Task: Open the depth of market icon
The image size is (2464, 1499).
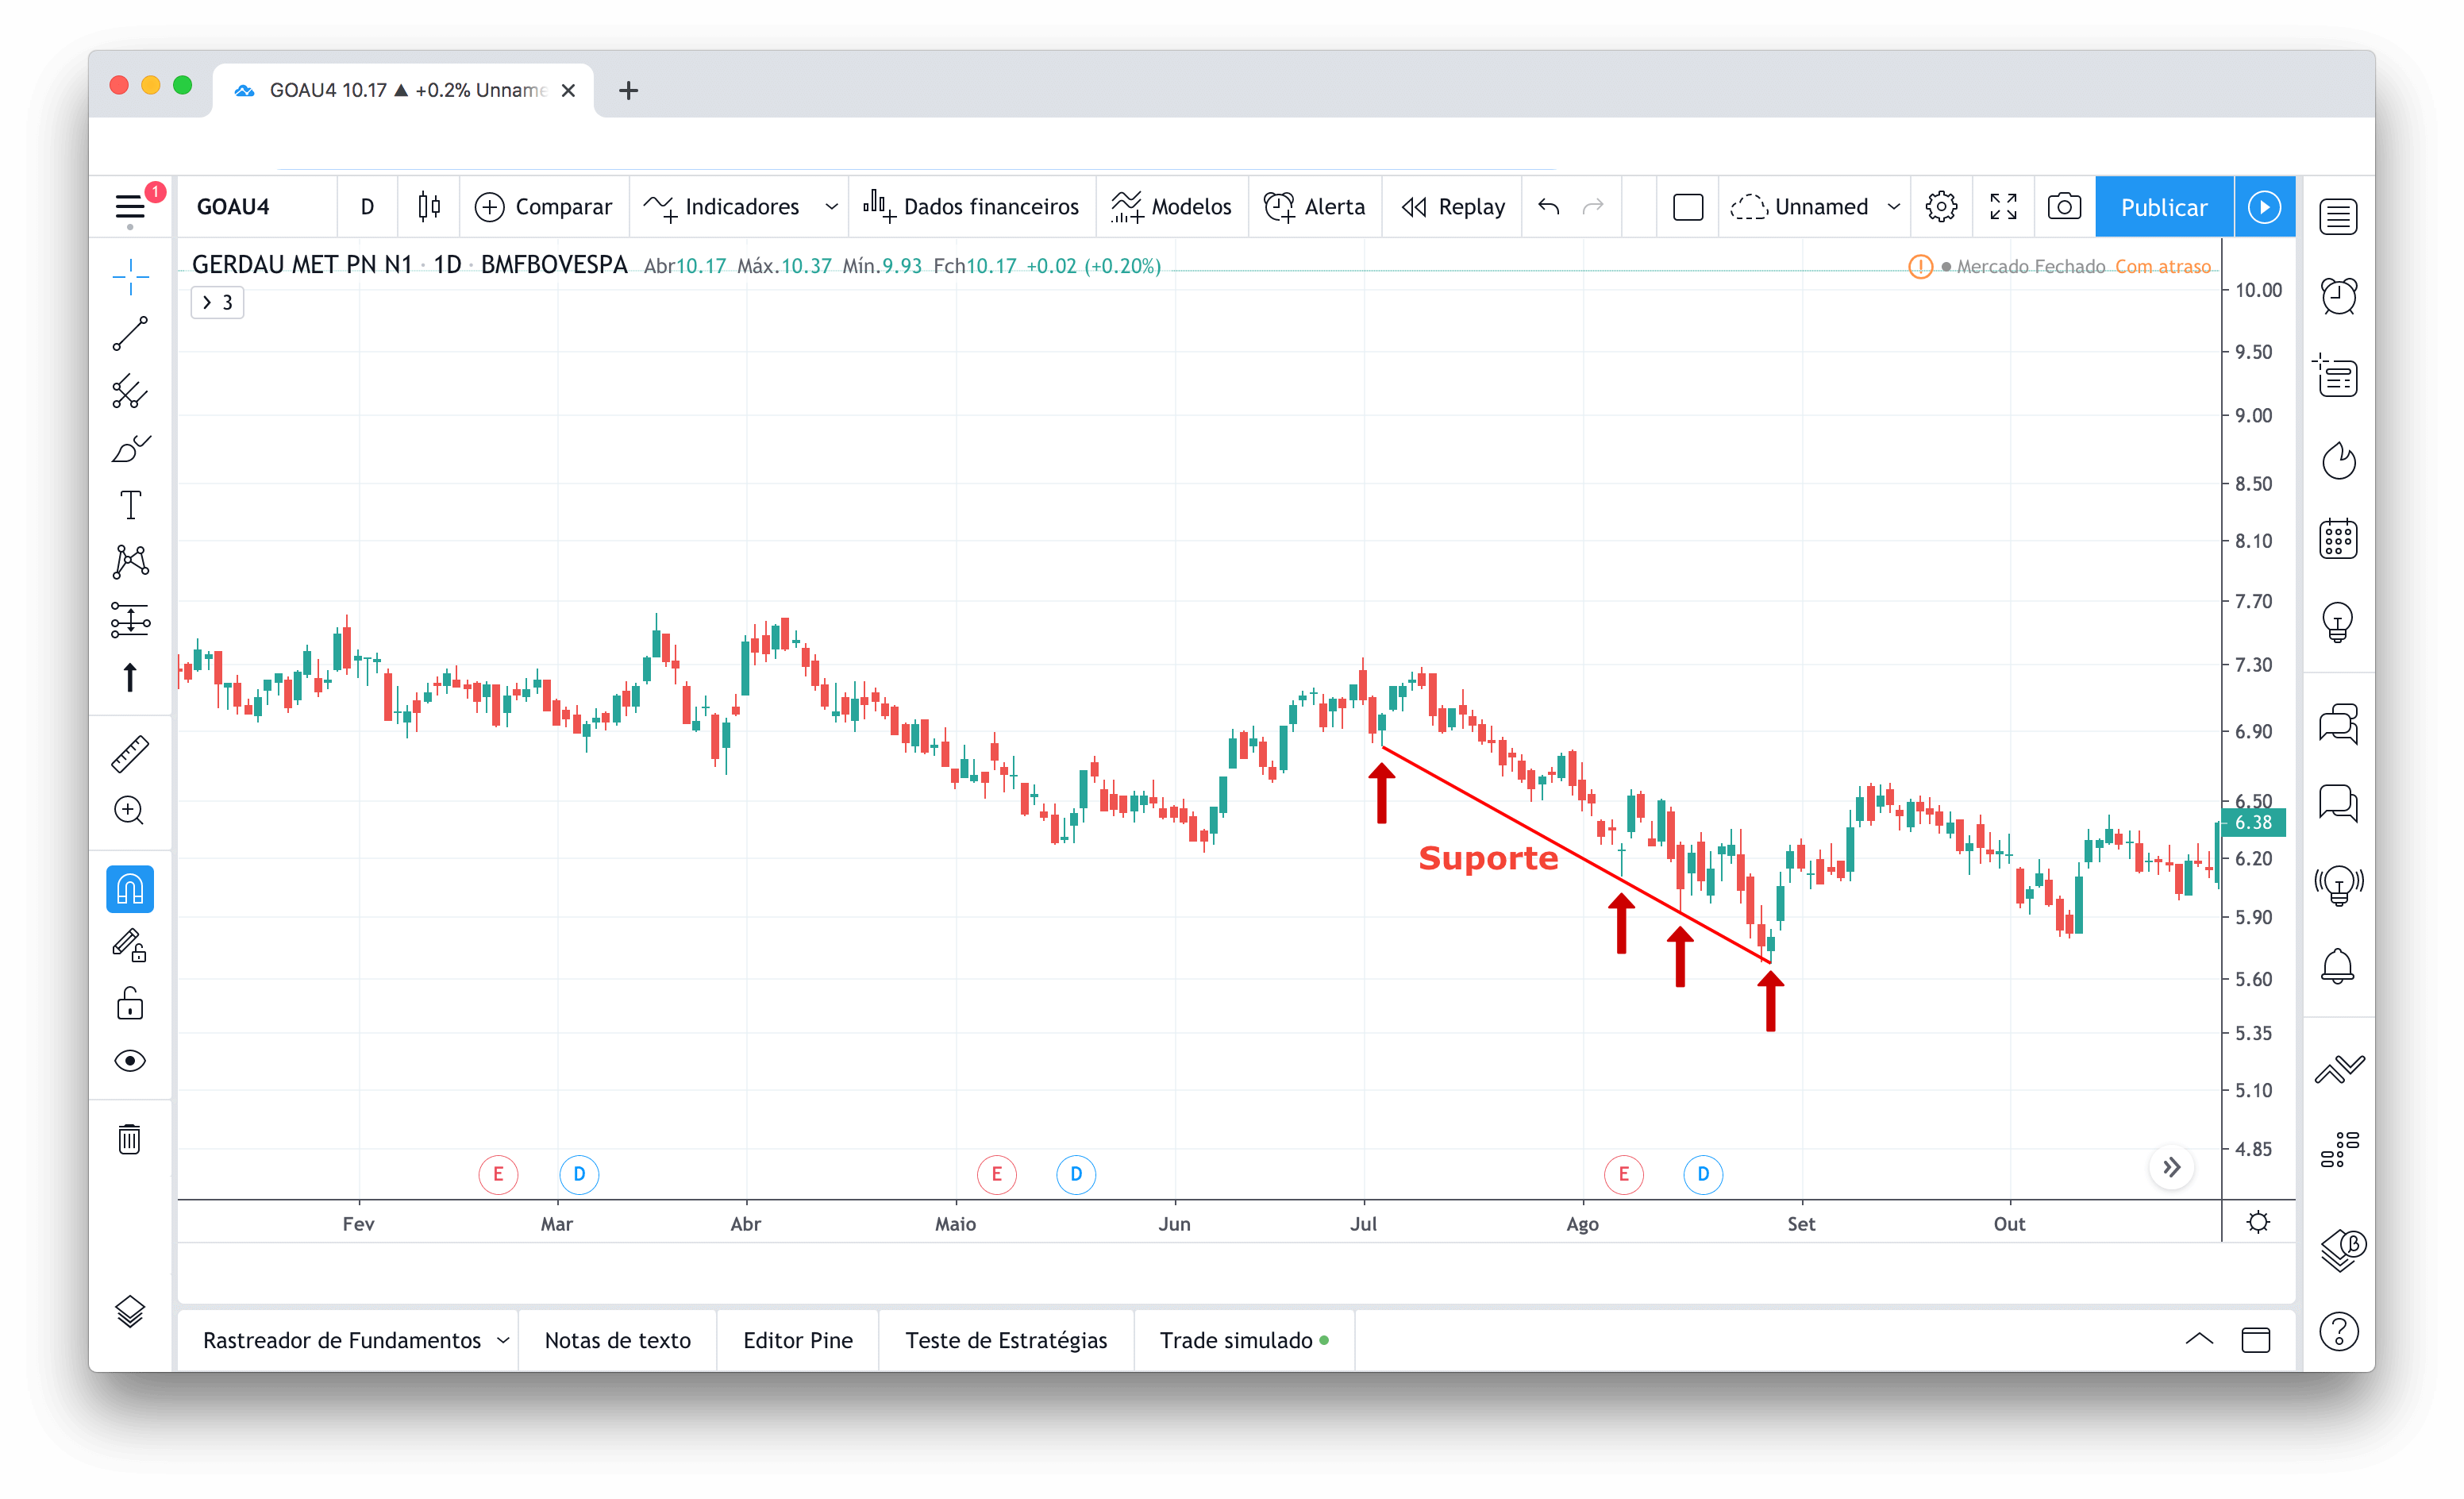Action: click(2339, 1149)
